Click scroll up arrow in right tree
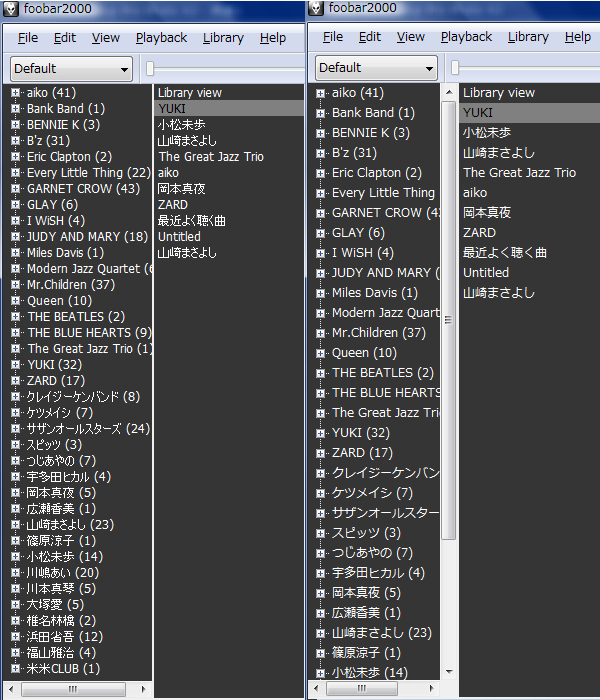The image size is (600, 700). coord(449,92)
